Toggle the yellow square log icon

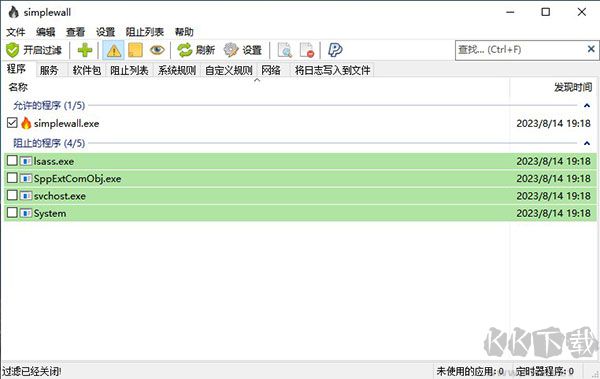tap(135, 50)
